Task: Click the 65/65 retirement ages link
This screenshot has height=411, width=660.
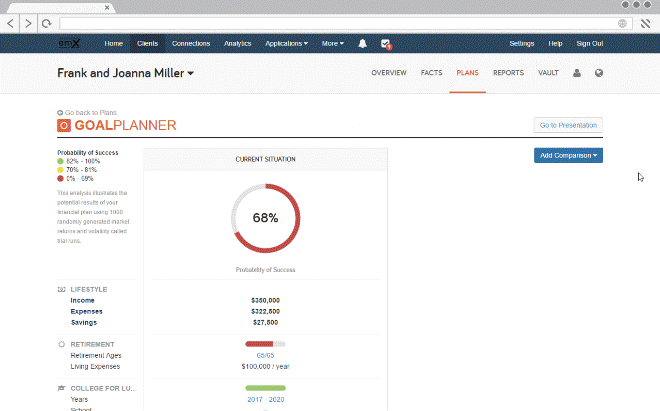Action: 265,355
